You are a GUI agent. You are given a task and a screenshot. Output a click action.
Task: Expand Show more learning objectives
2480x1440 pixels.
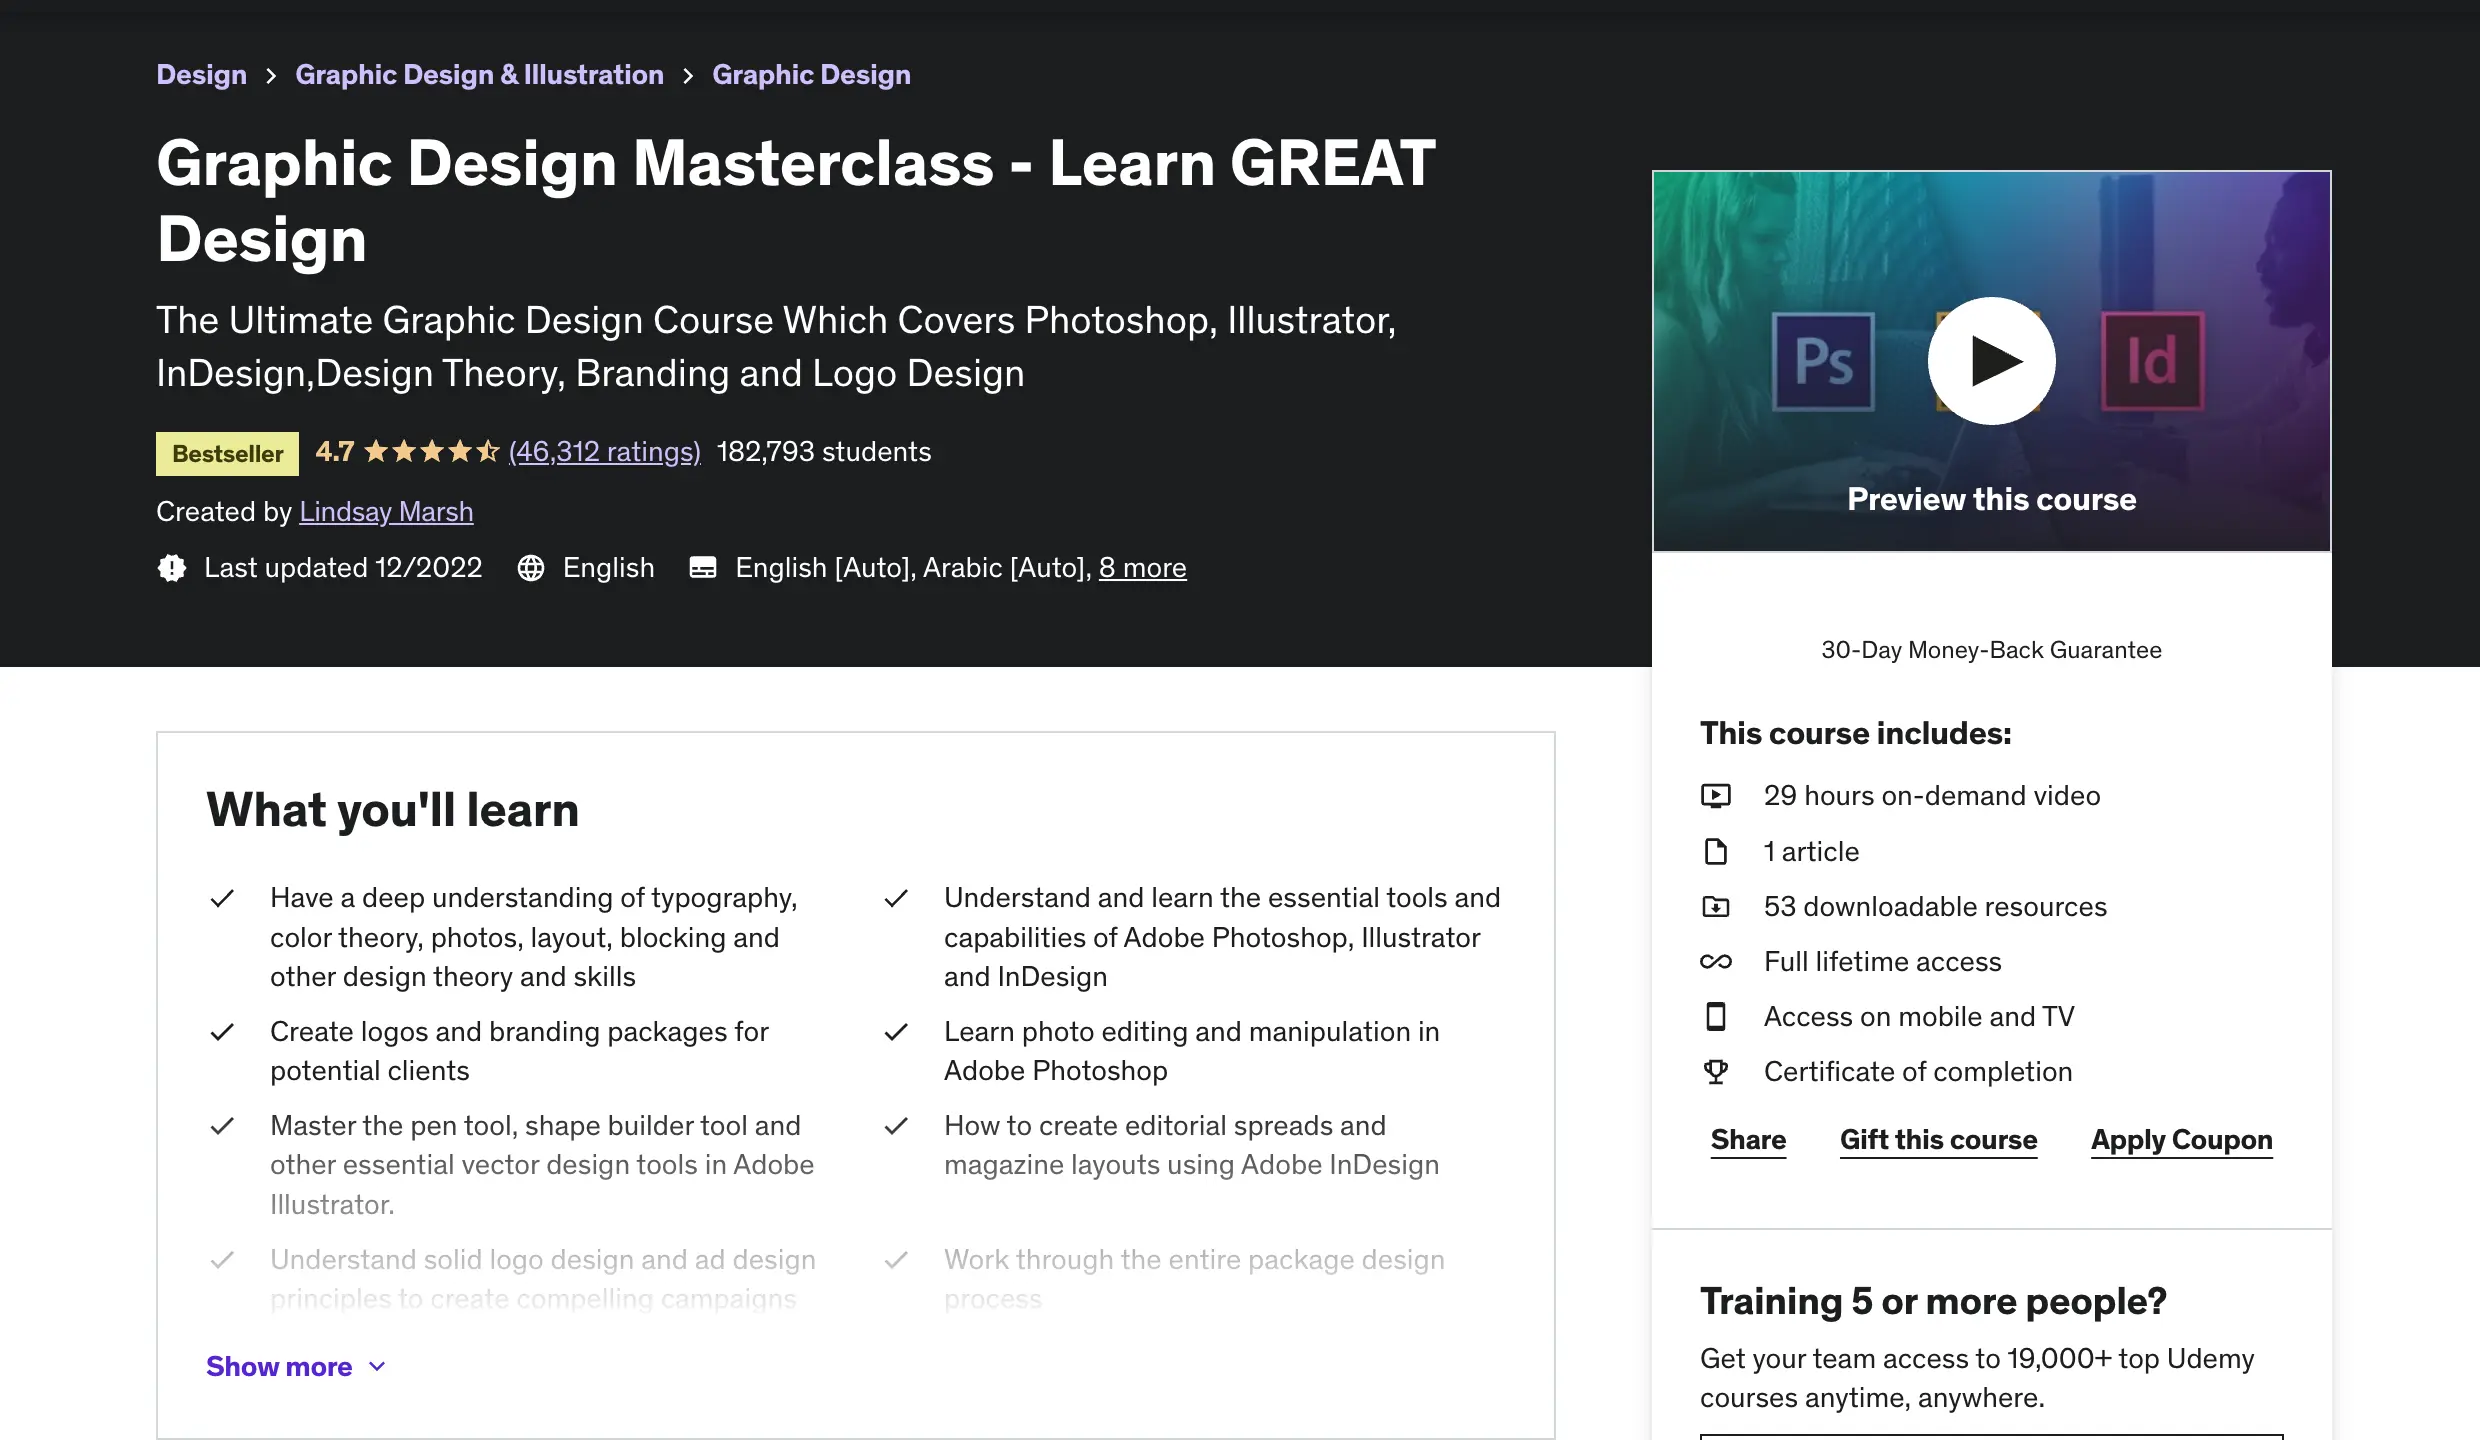click(279, 1366)
